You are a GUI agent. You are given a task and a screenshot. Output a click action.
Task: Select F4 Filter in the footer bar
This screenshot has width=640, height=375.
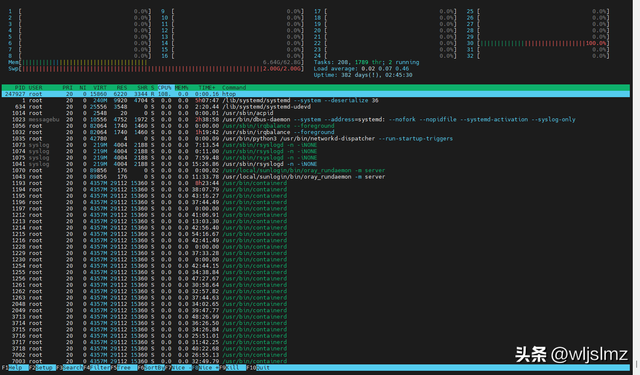(x=97, y=368)
